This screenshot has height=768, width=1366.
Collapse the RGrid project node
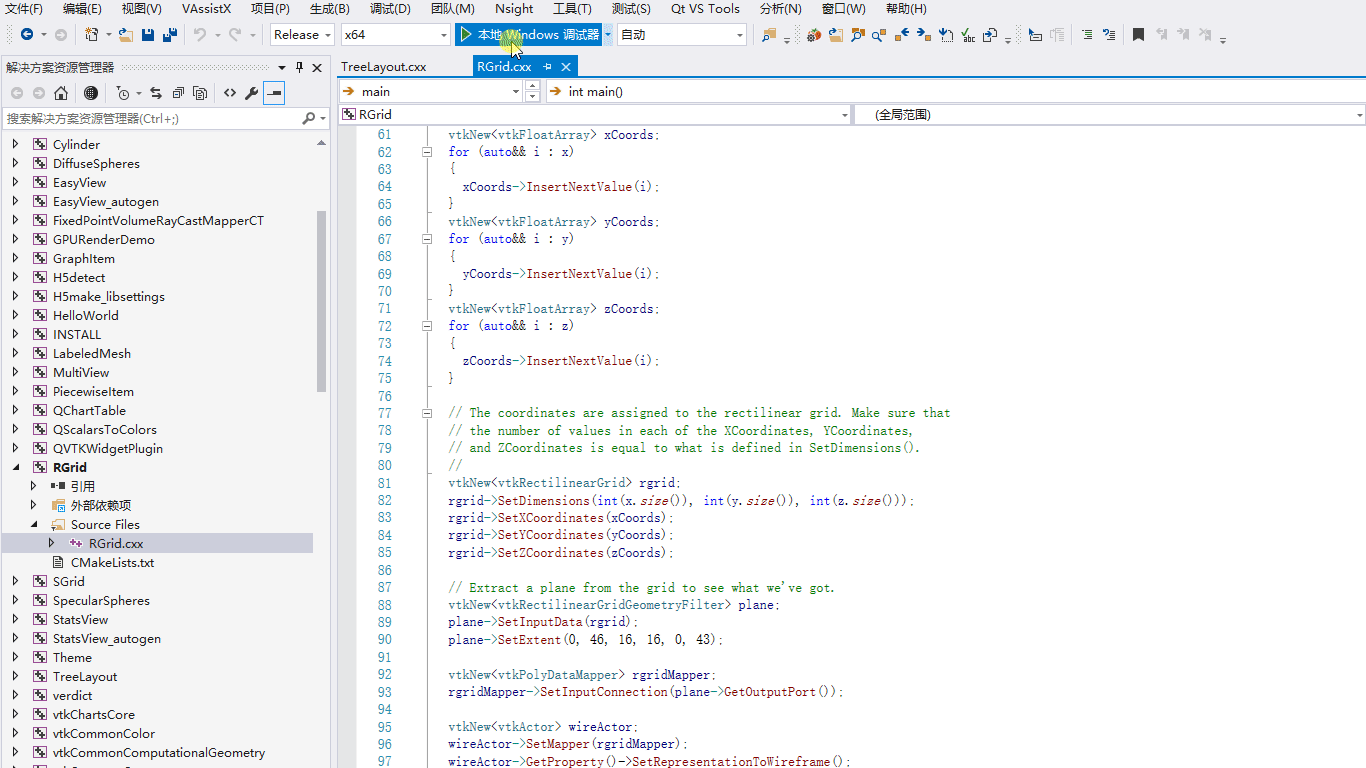[15, 467]
